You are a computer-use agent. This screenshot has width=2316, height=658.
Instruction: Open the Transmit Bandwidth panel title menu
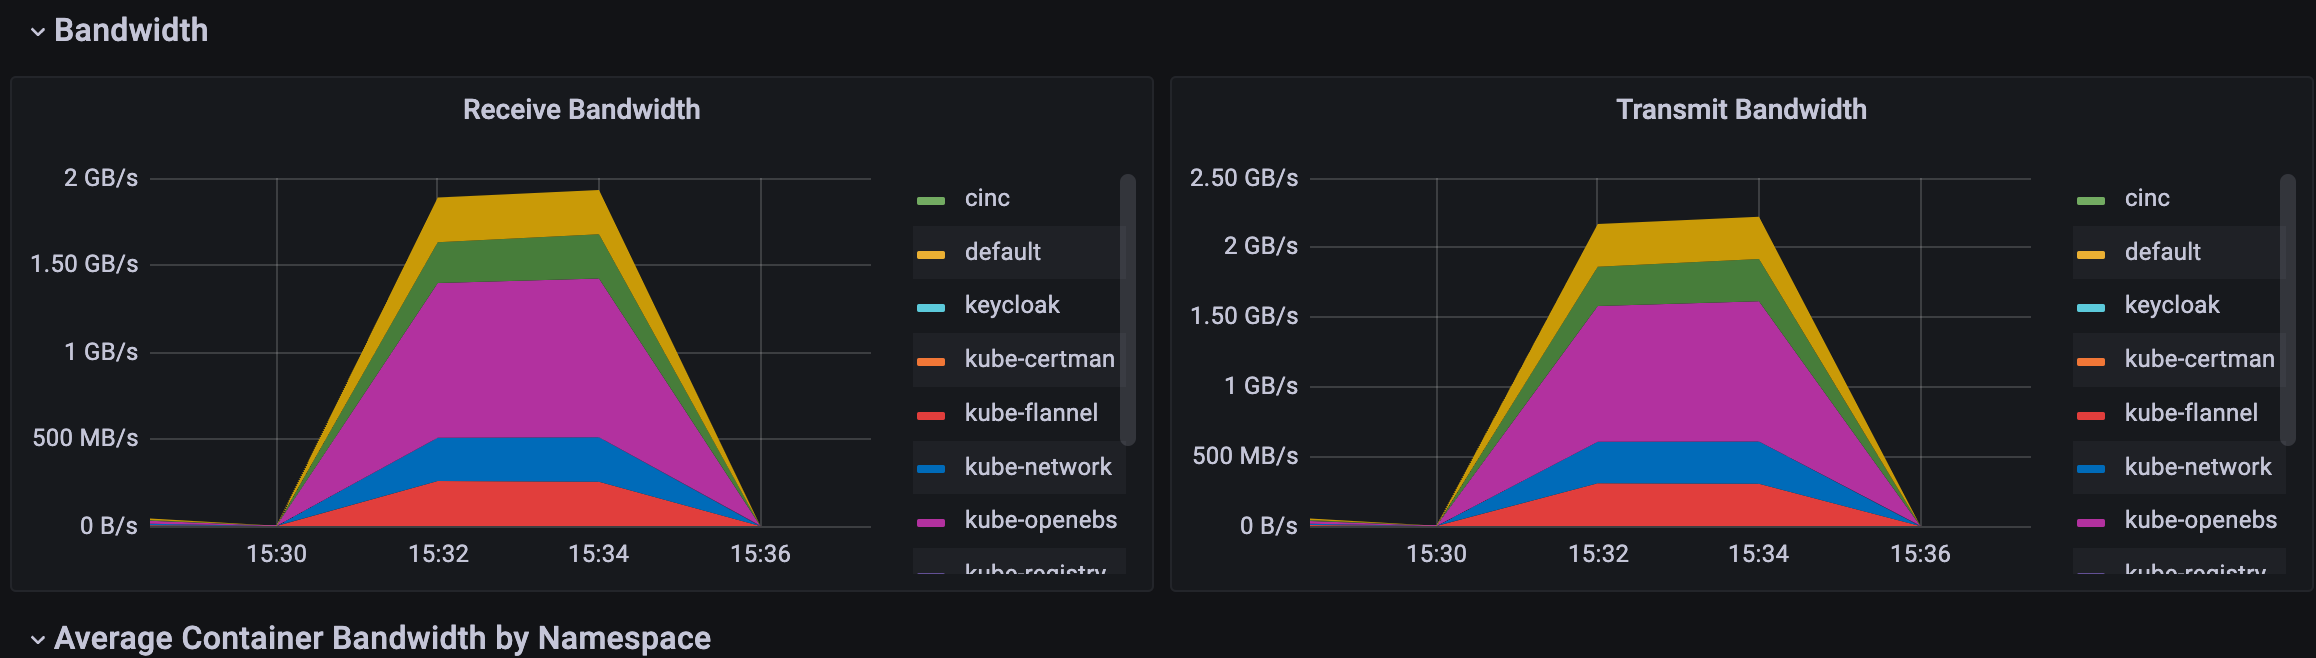coord(1741,109)
